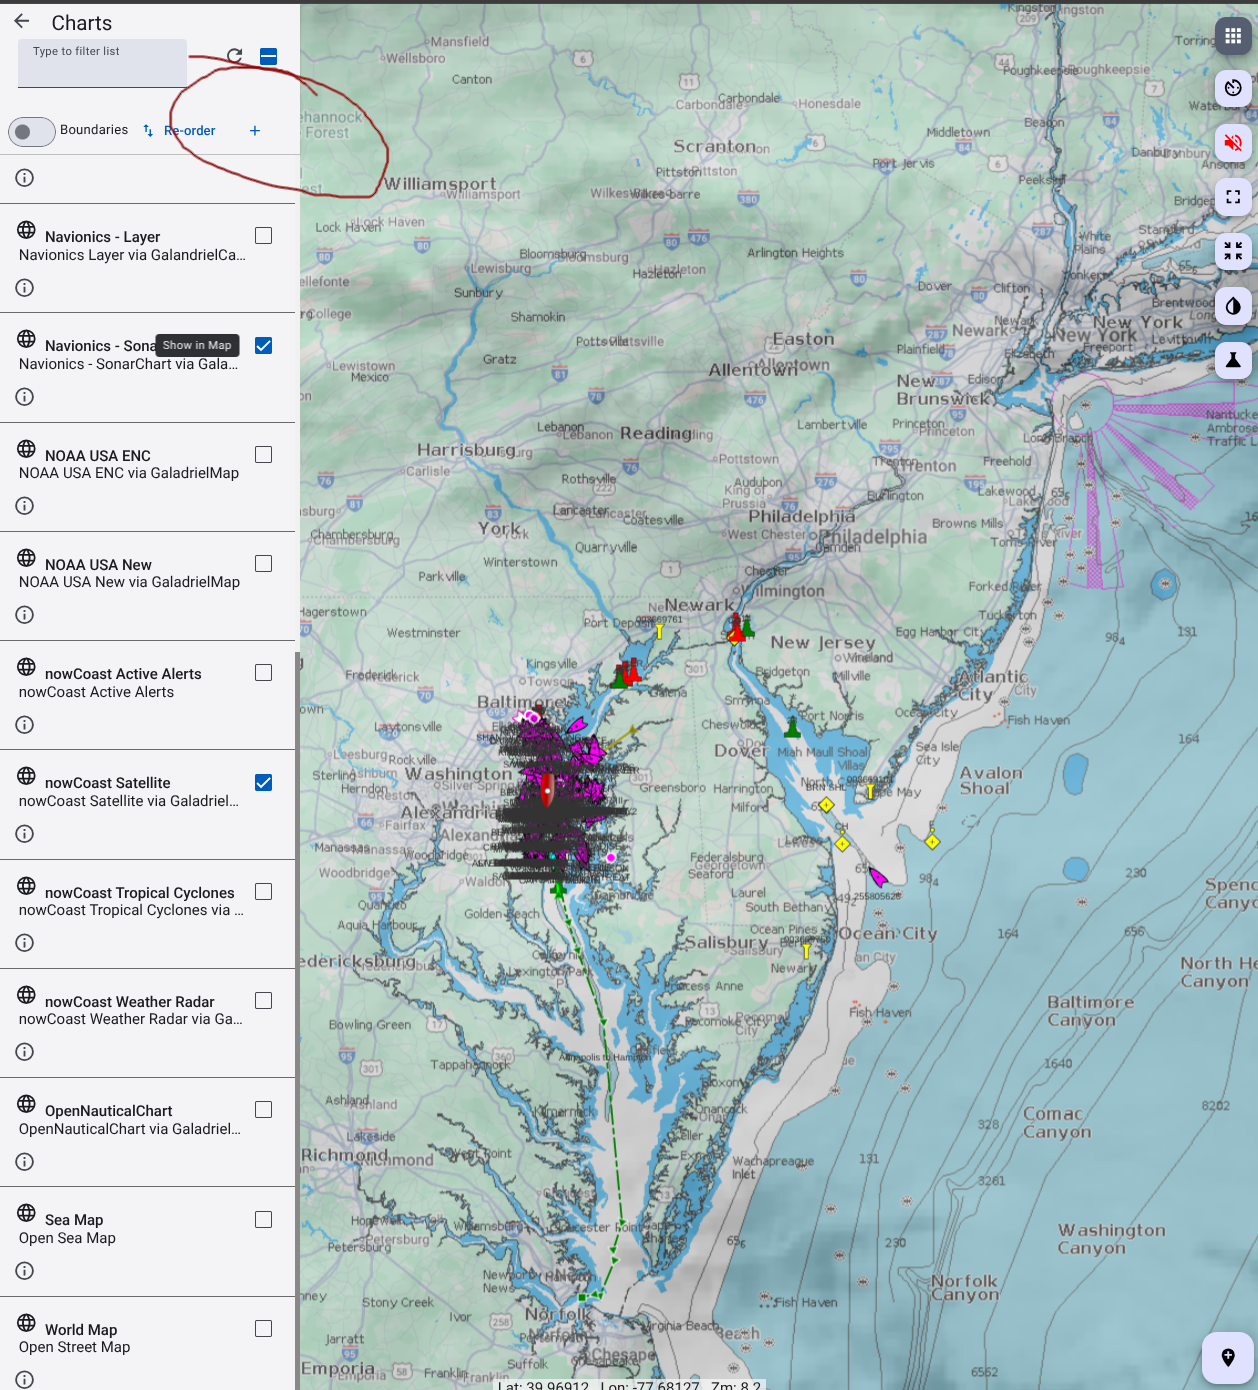Show info for NOAA USA New chart
This screenshot has width=1258, height=1390.
(x=25, y=615)
